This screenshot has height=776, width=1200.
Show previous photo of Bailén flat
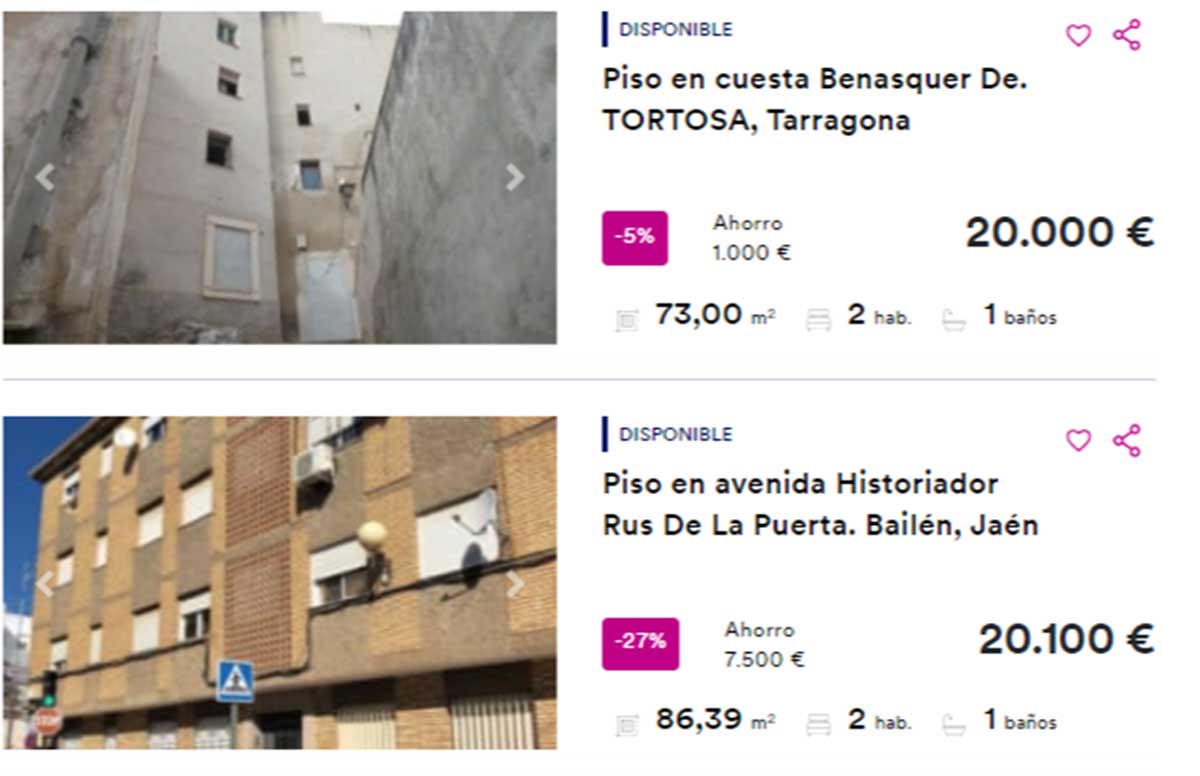[x=45, y=585]
